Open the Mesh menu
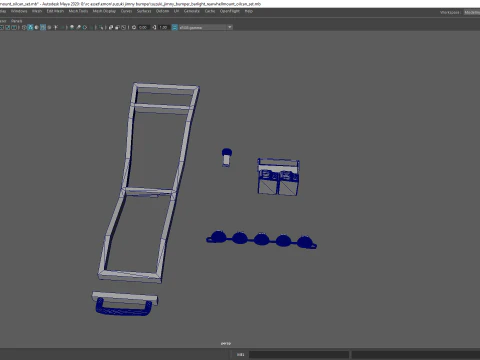The height and width of the screenshot is (360, 480). 37,11
